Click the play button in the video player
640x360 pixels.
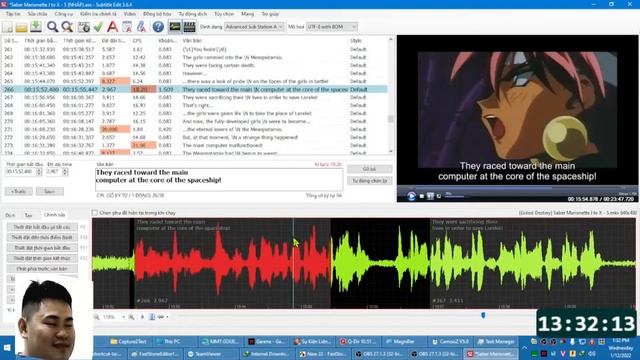point(411,196)
